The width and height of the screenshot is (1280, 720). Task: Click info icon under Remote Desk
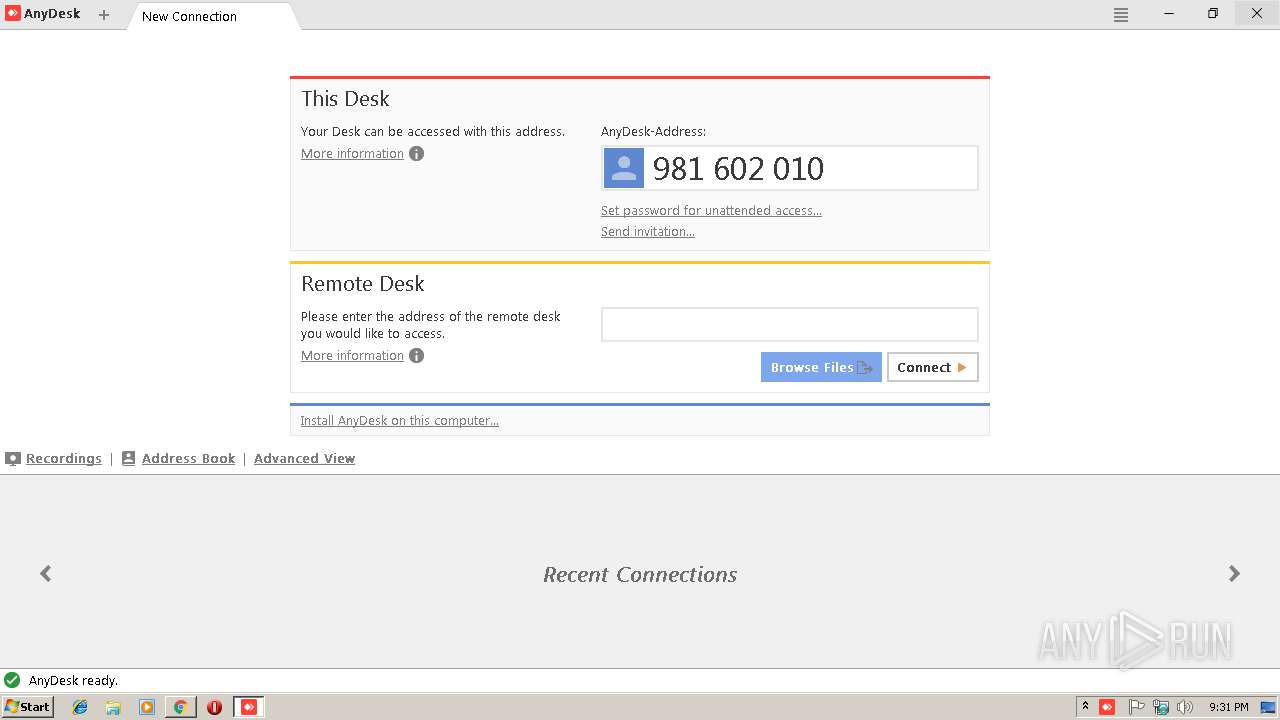click(417, 355)
